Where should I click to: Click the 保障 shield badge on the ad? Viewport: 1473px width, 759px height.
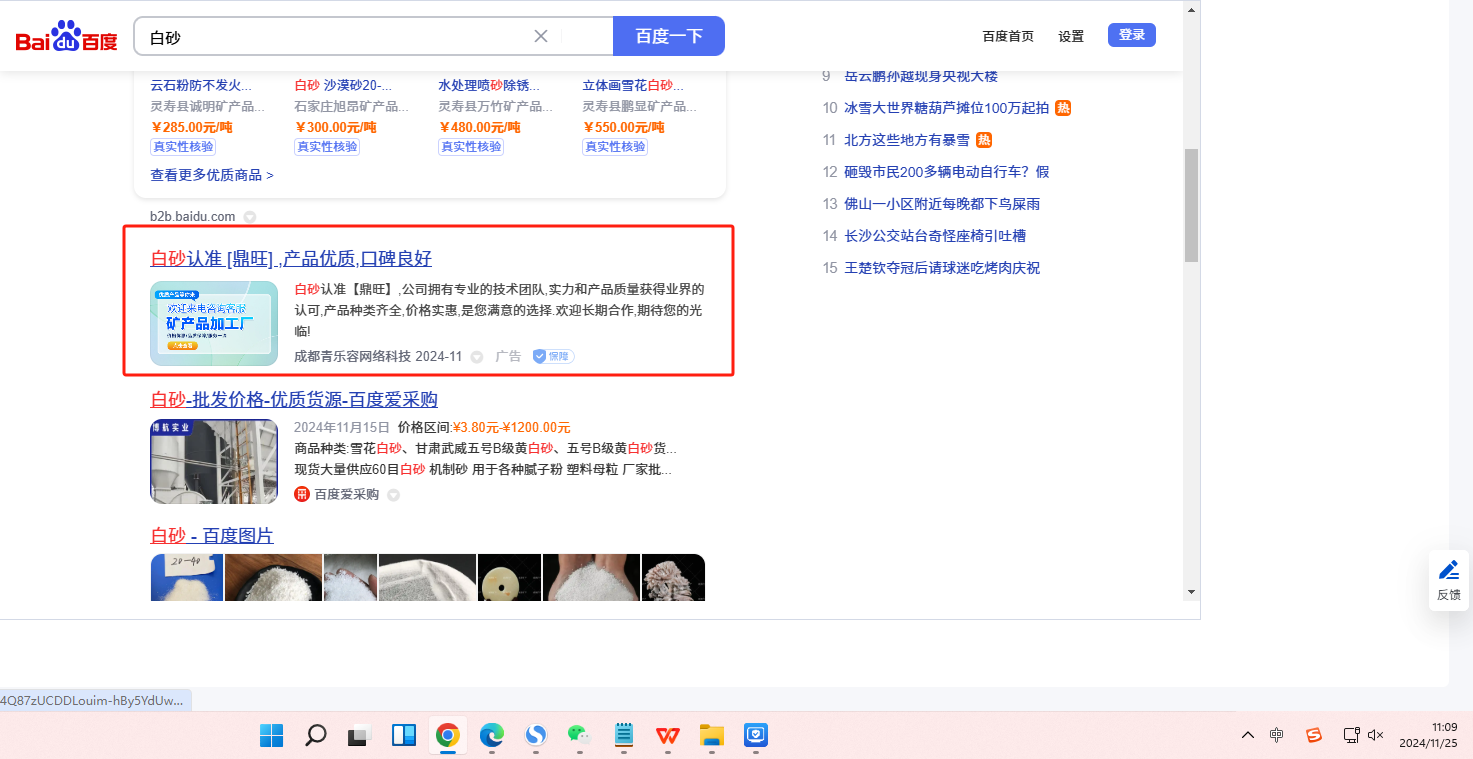[553, 356]
